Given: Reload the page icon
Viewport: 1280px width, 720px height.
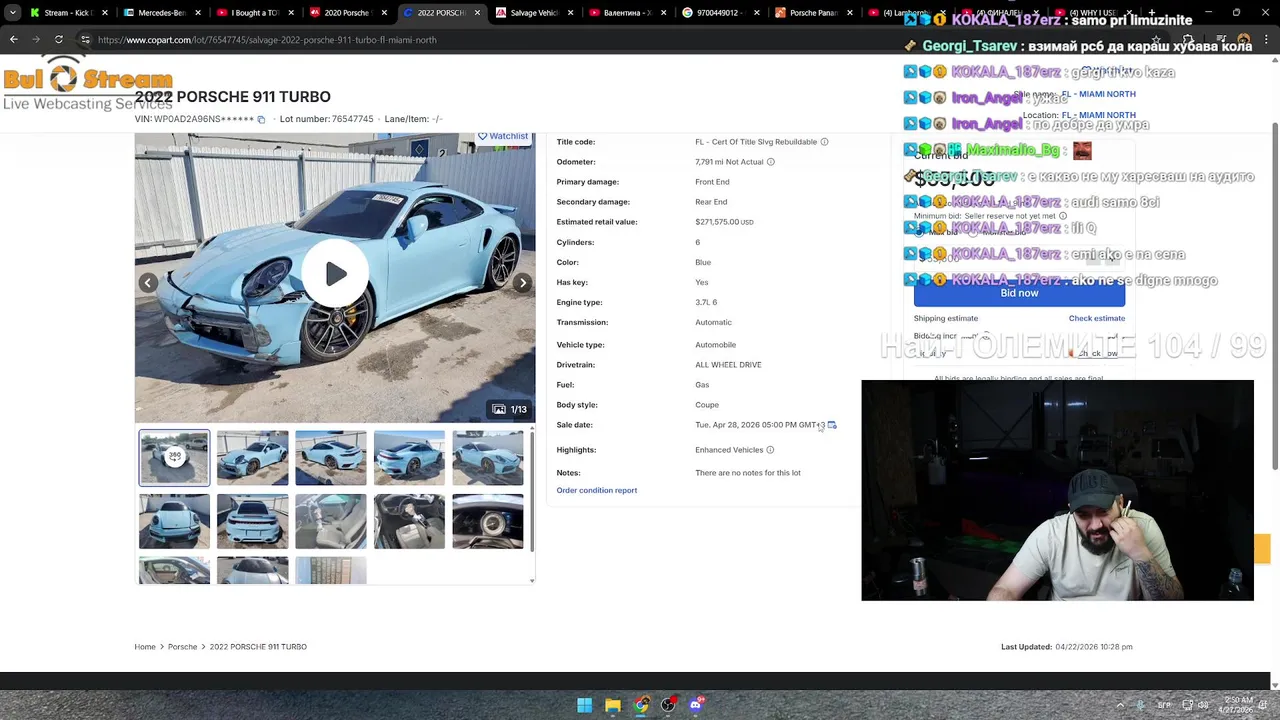Looking at the screenshot, I should [59, 40].
